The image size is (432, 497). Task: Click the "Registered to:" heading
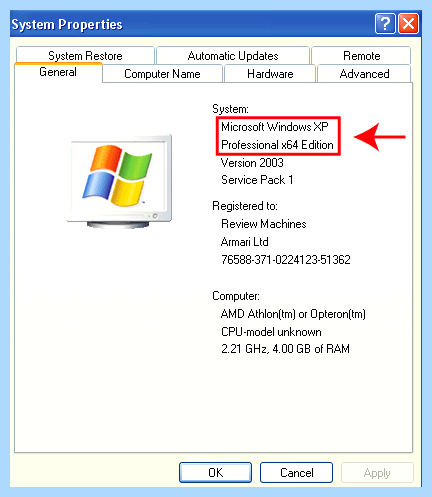(245, 206)
